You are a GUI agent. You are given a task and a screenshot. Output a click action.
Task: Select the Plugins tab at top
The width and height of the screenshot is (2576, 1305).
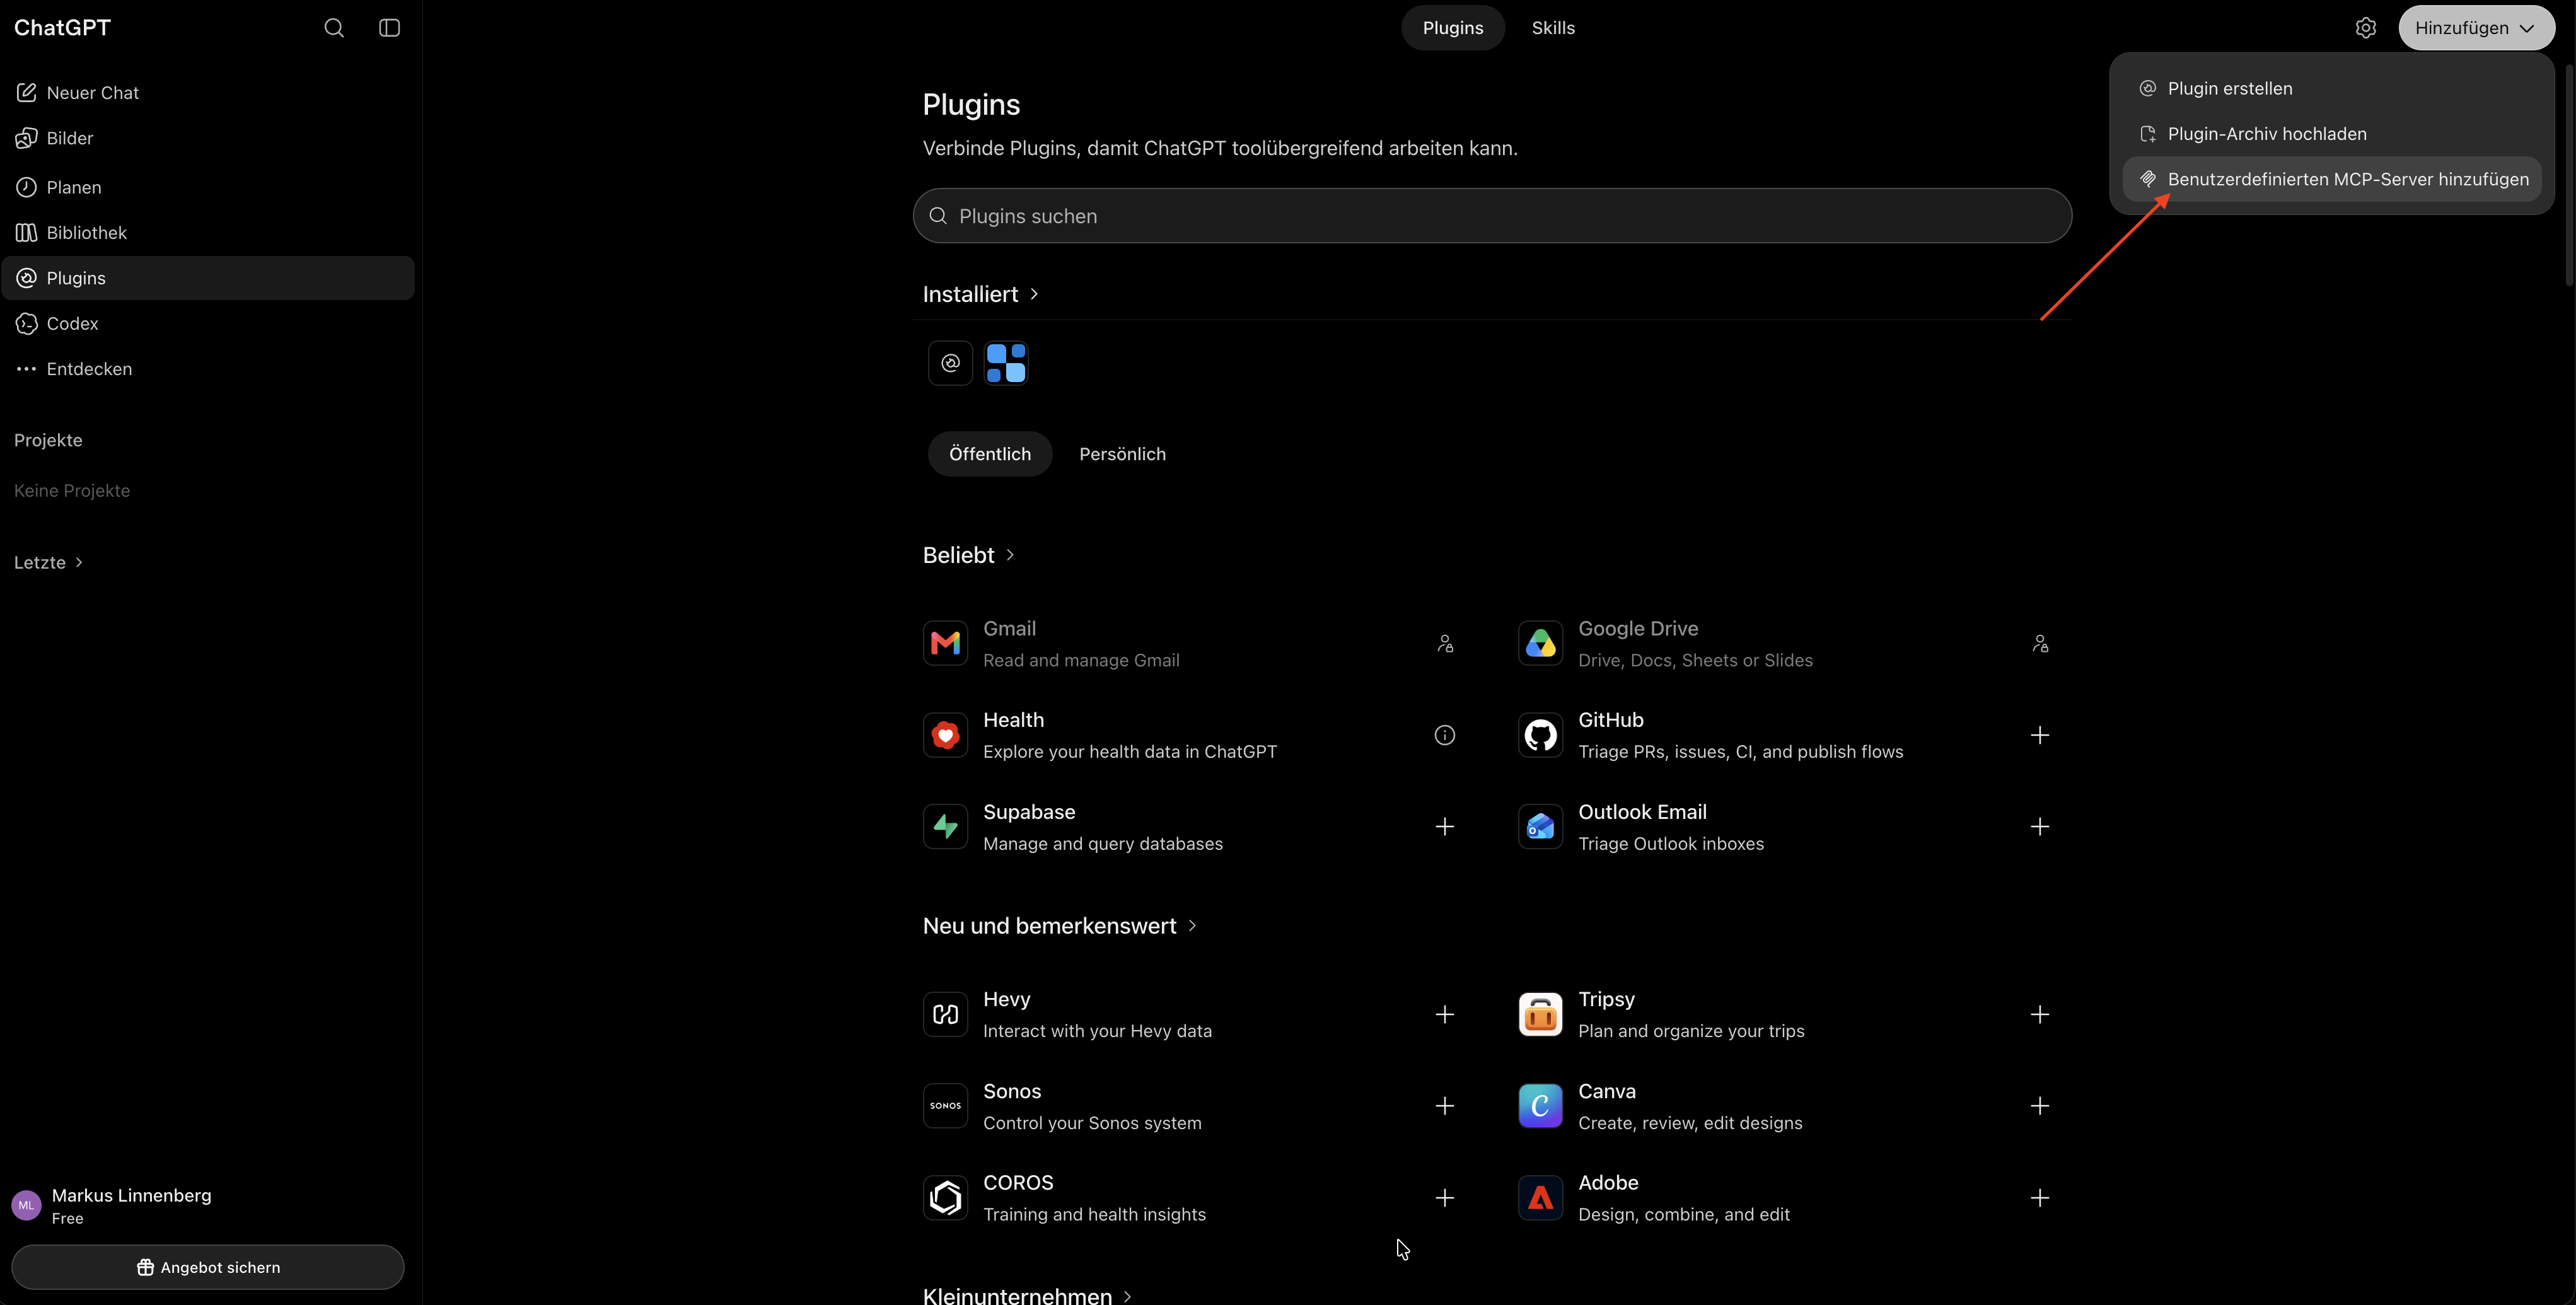[1453, 28]
